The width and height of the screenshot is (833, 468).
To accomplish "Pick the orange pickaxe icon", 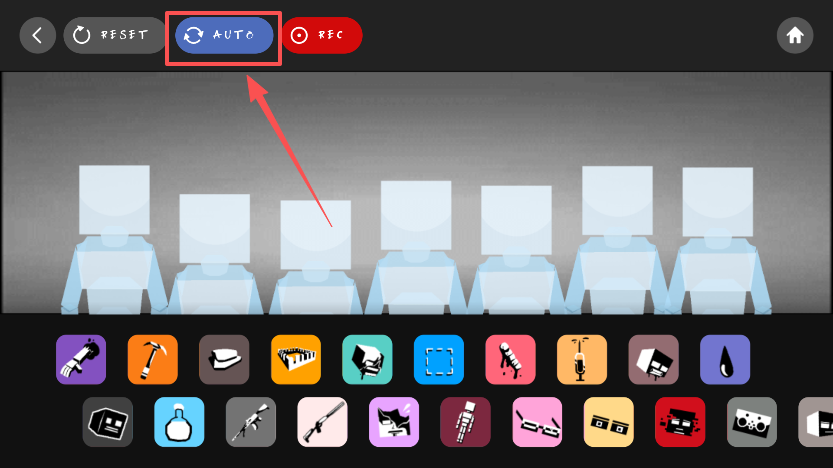I will pyautogui.click(x=152, y=360).
